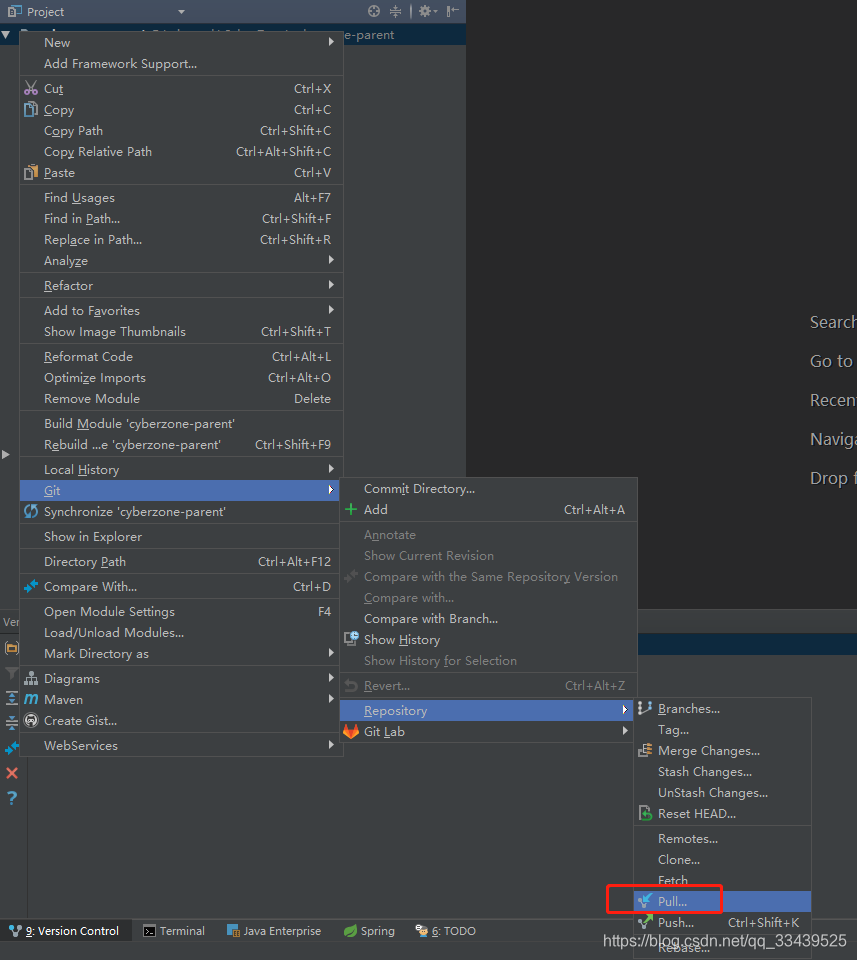Select Optimize Imports entry
Screen dimensions: 857x960
tap(181, 378)
